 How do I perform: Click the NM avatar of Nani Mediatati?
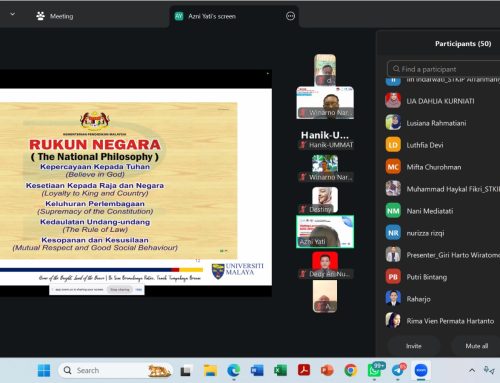tap(393, 211)
